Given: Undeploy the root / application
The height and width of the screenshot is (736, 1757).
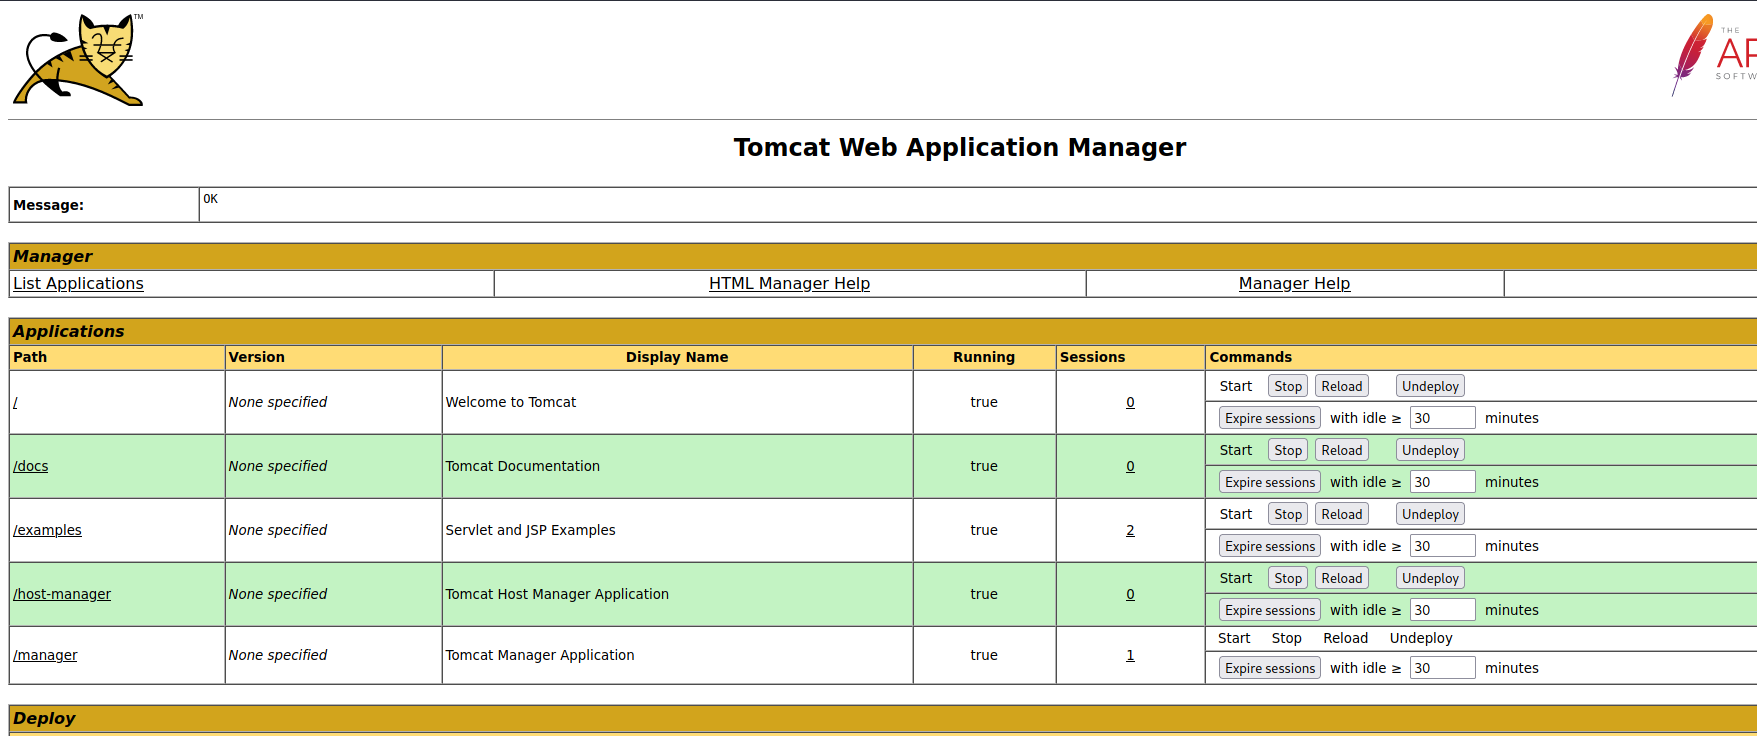Looking at the screenshot, I should point(1430,386).
